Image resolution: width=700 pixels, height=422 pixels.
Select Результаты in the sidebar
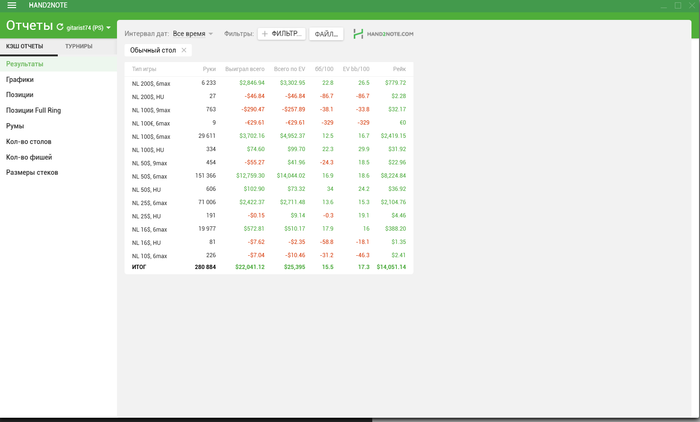tap(58, 64)
